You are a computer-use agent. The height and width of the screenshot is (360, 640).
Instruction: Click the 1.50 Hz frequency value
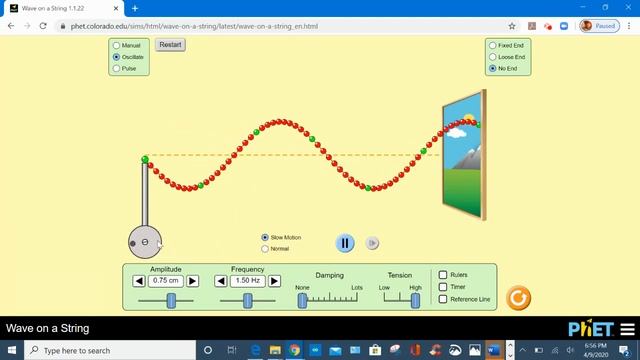pos(248,281)
